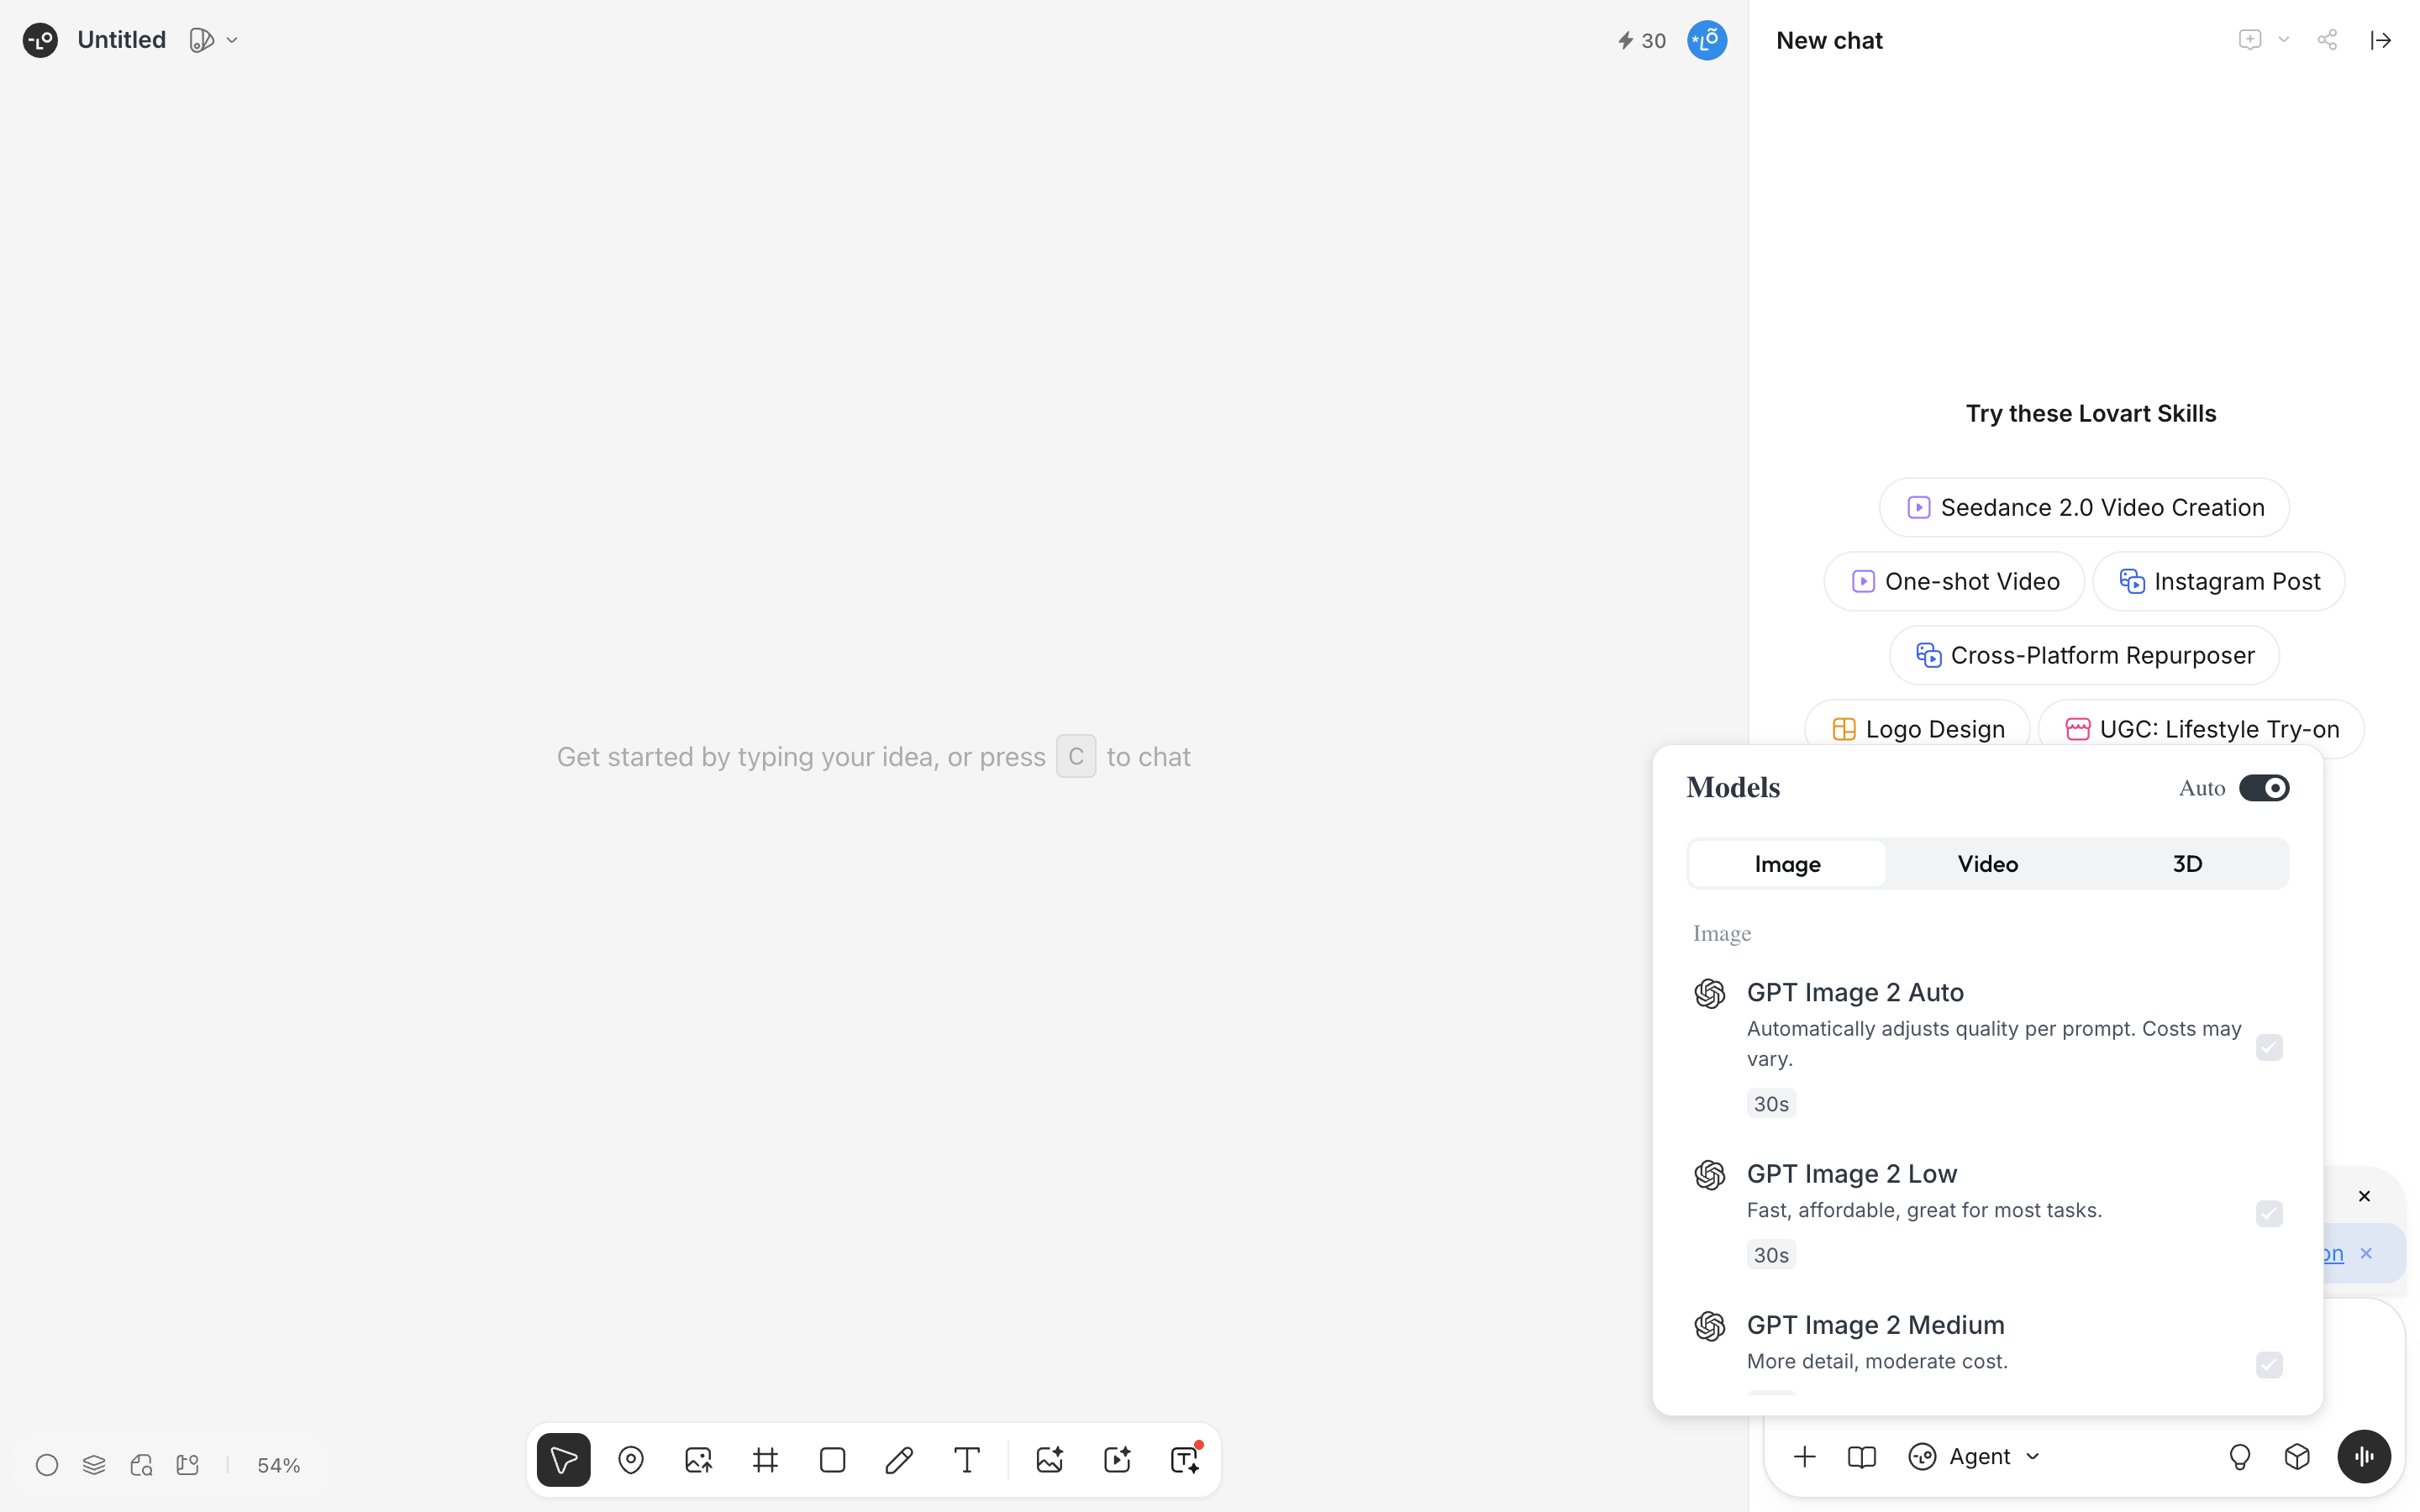This screenshot has width=2420, height=1512.
Task: Click the C keyboard shortcut hint
Action: tap(1076, 756)
